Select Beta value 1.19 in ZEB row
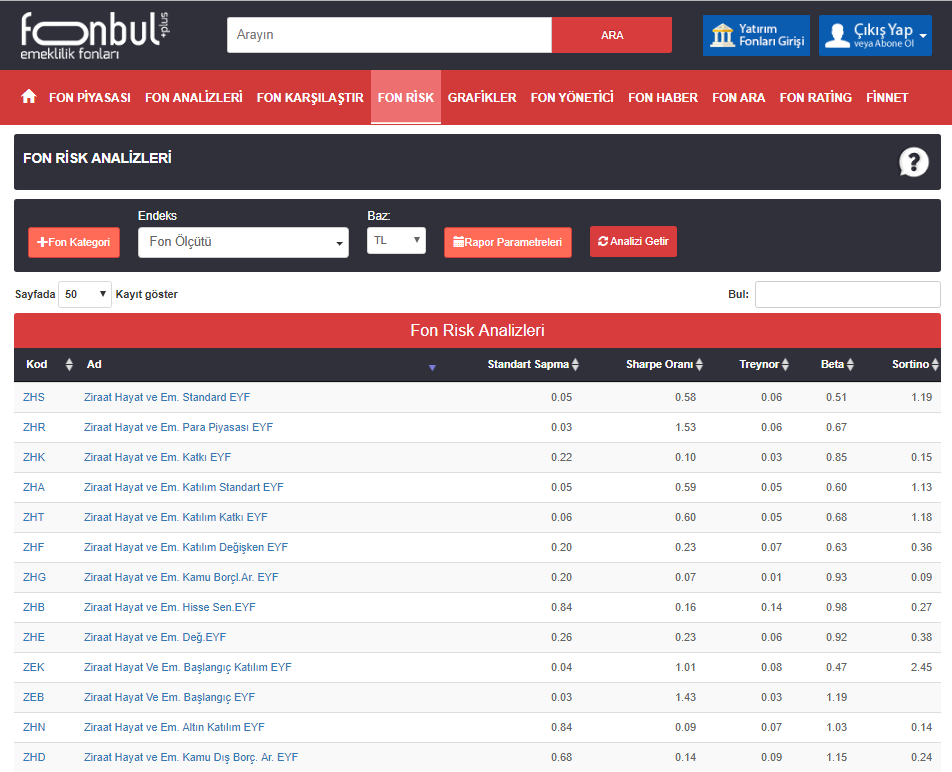The width and height of the screenshot is (952, 772). [836, 697]
